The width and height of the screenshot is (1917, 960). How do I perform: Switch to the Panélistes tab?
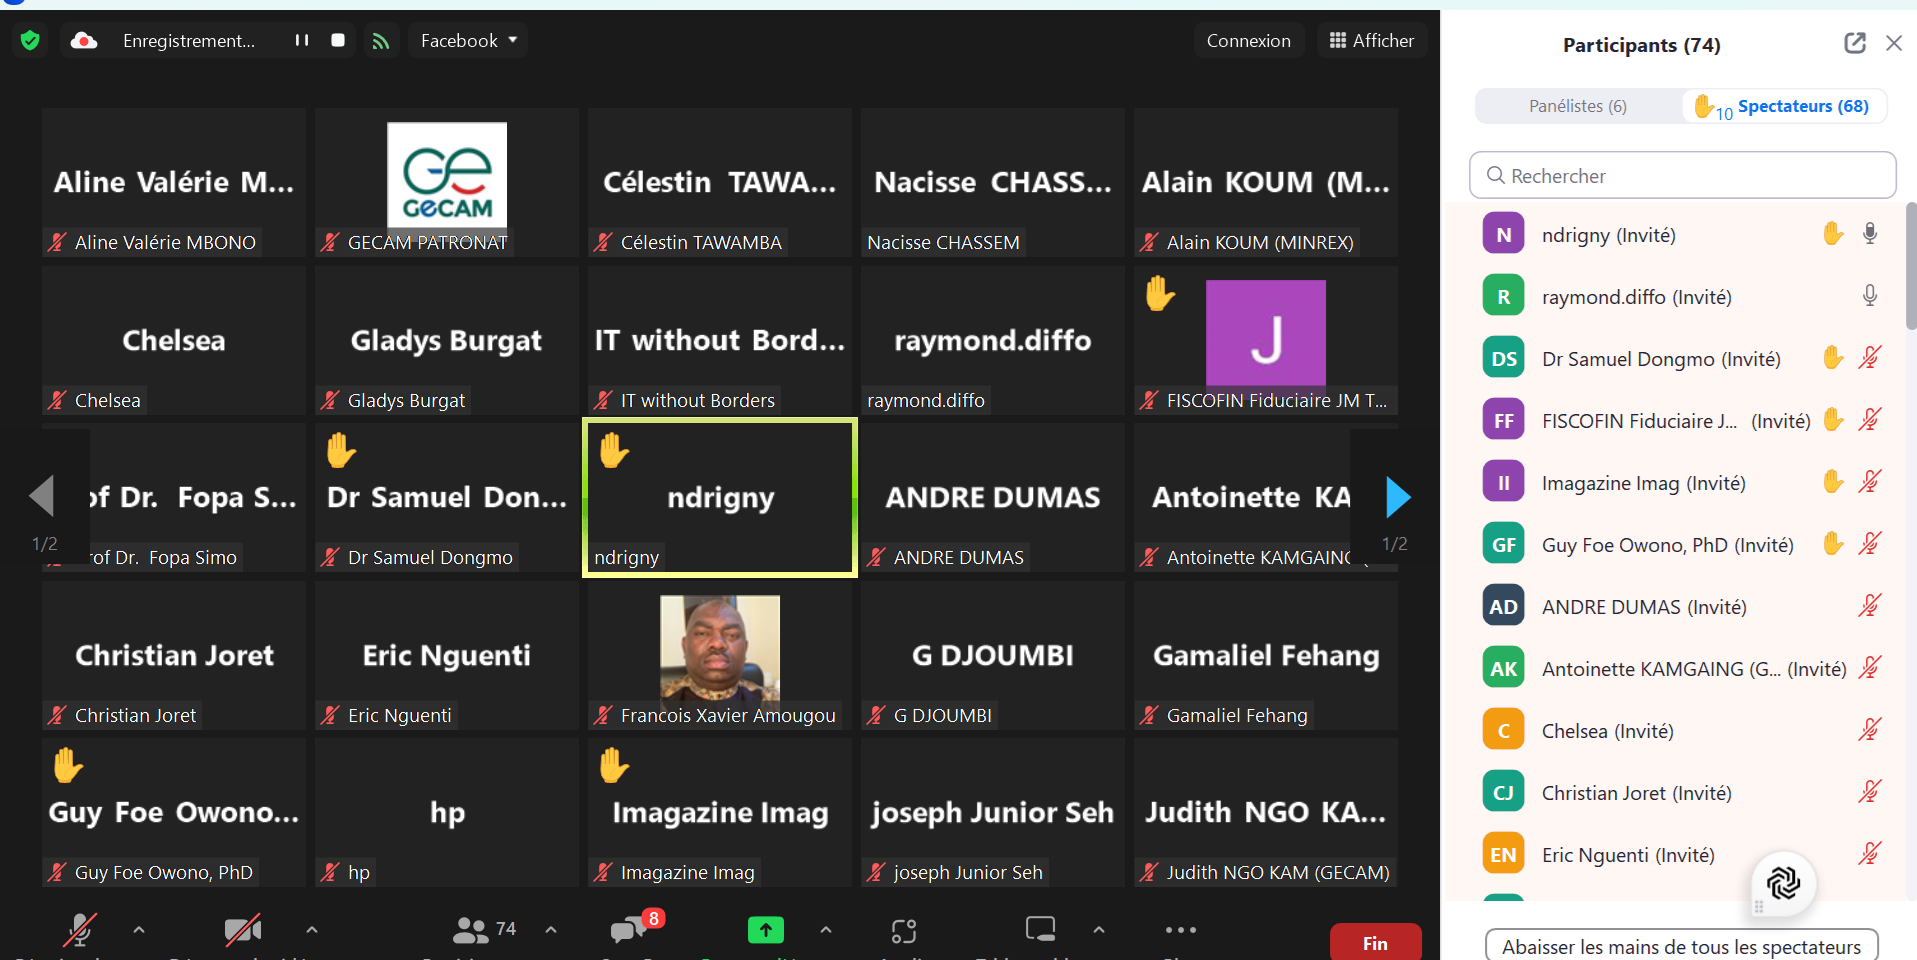tap(1577, 106)
